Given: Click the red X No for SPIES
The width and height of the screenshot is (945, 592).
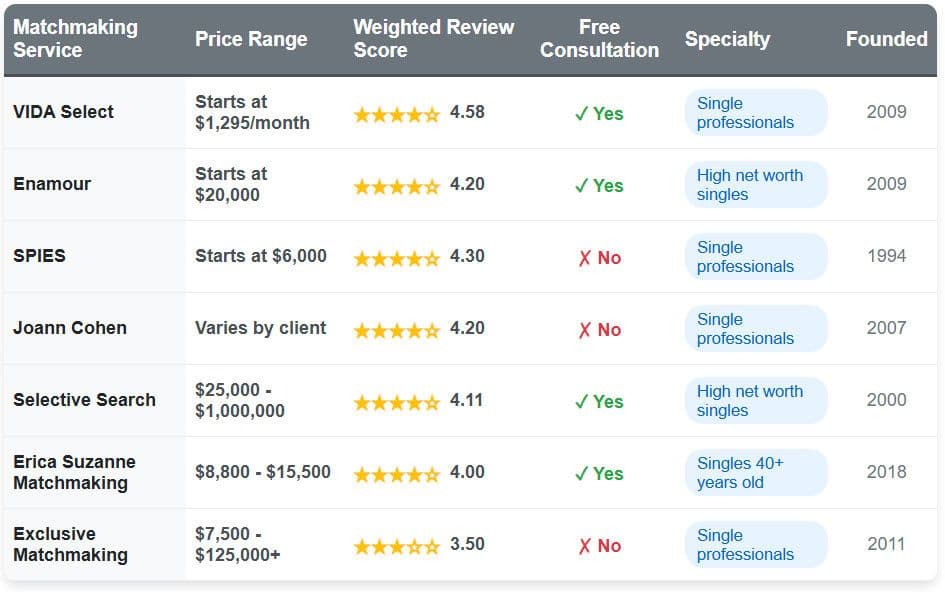Looking at the screenshot, I should click(x=599, y=258).
